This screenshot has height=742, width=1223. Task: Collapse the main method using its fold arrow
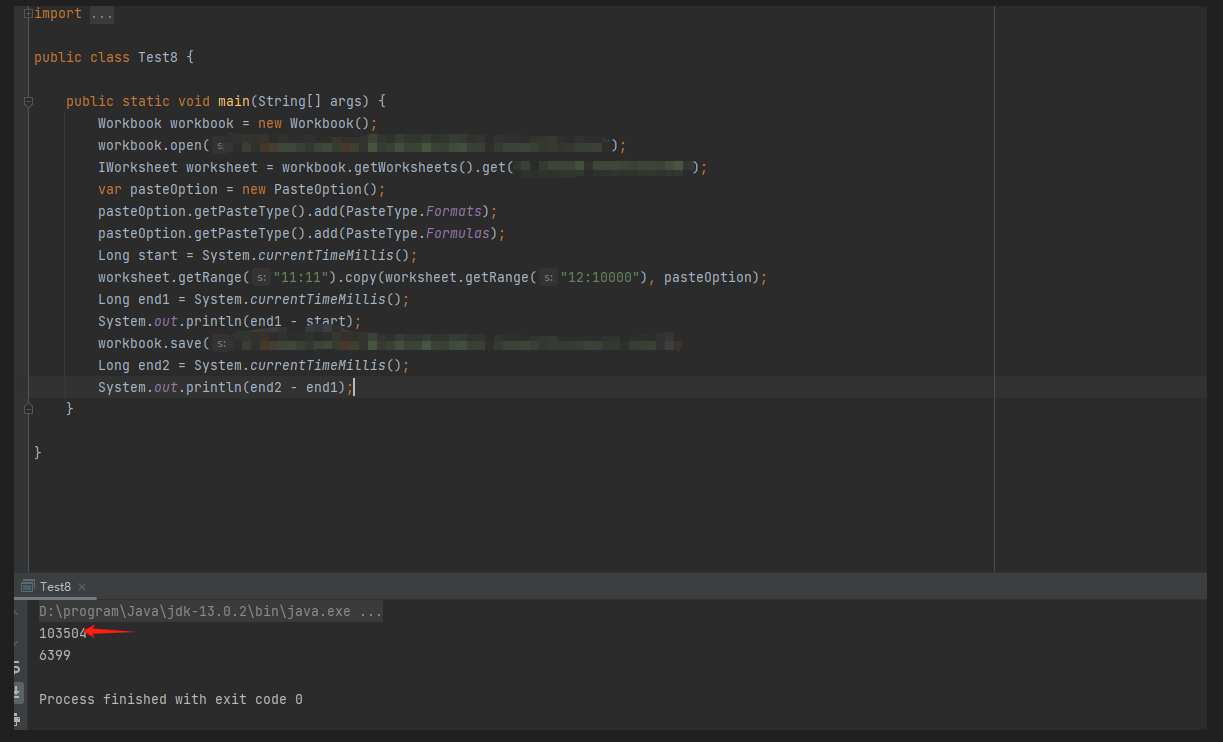(x=28, y=102)
